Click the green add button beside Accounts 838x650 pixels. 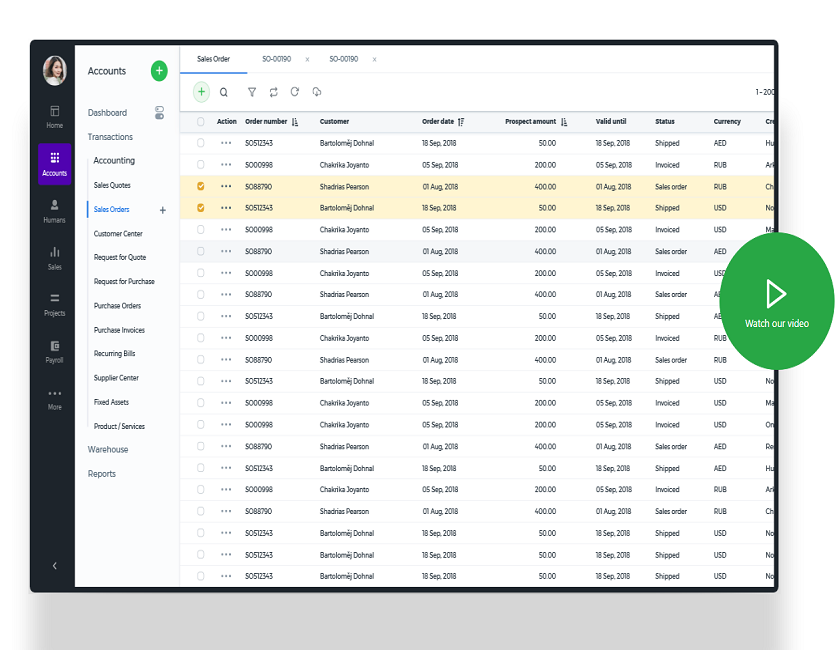[x=159, y=71]
